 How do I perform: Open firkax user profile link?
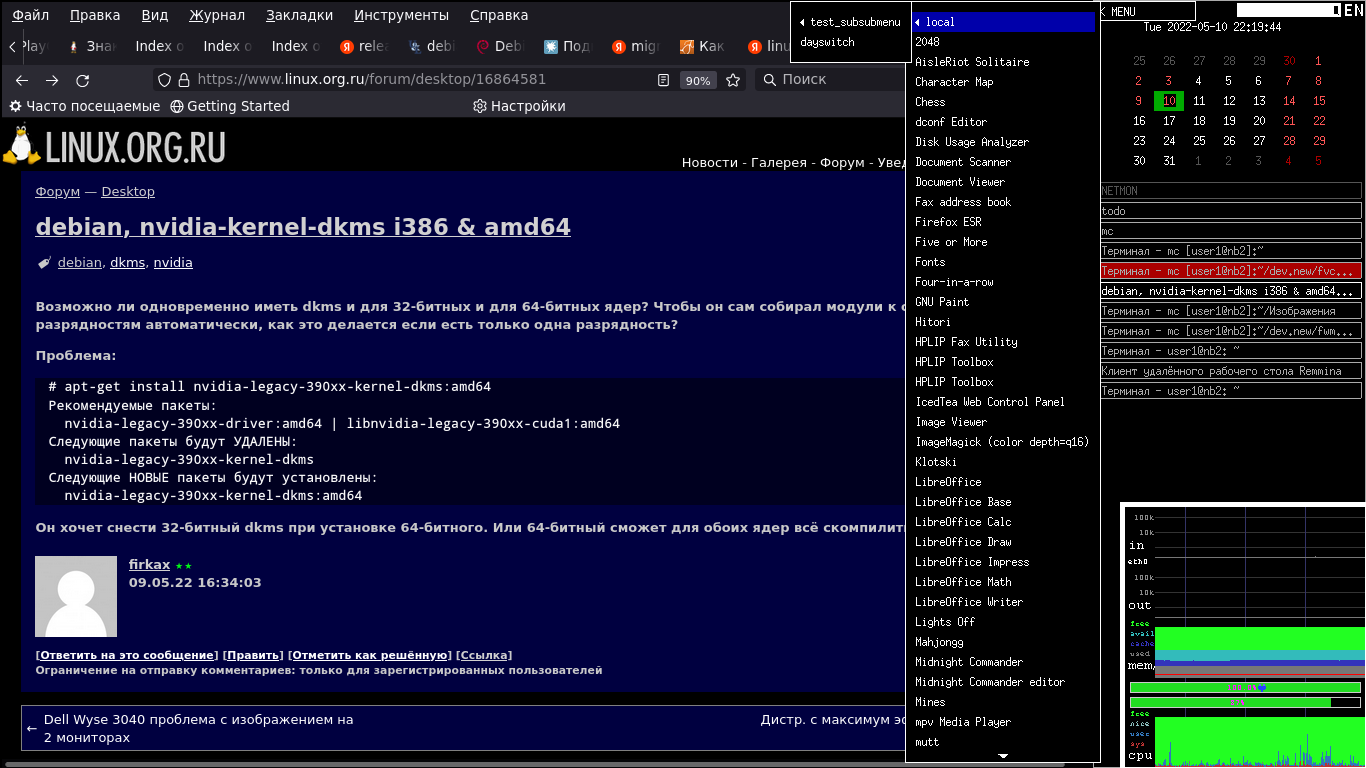pyautogui.click(x=149, y=565)
